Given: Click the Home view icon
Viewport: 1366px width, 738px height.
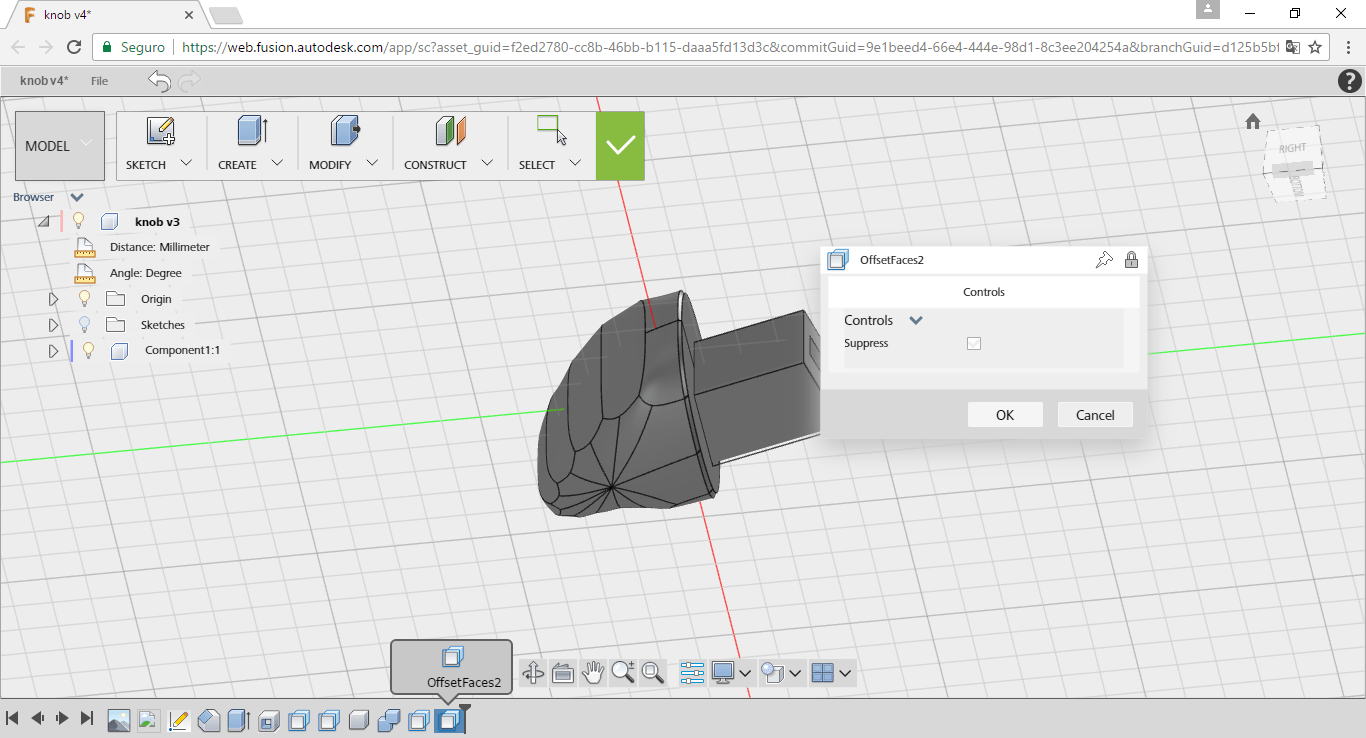Looking at the screenshot, I should point(1253,121).
